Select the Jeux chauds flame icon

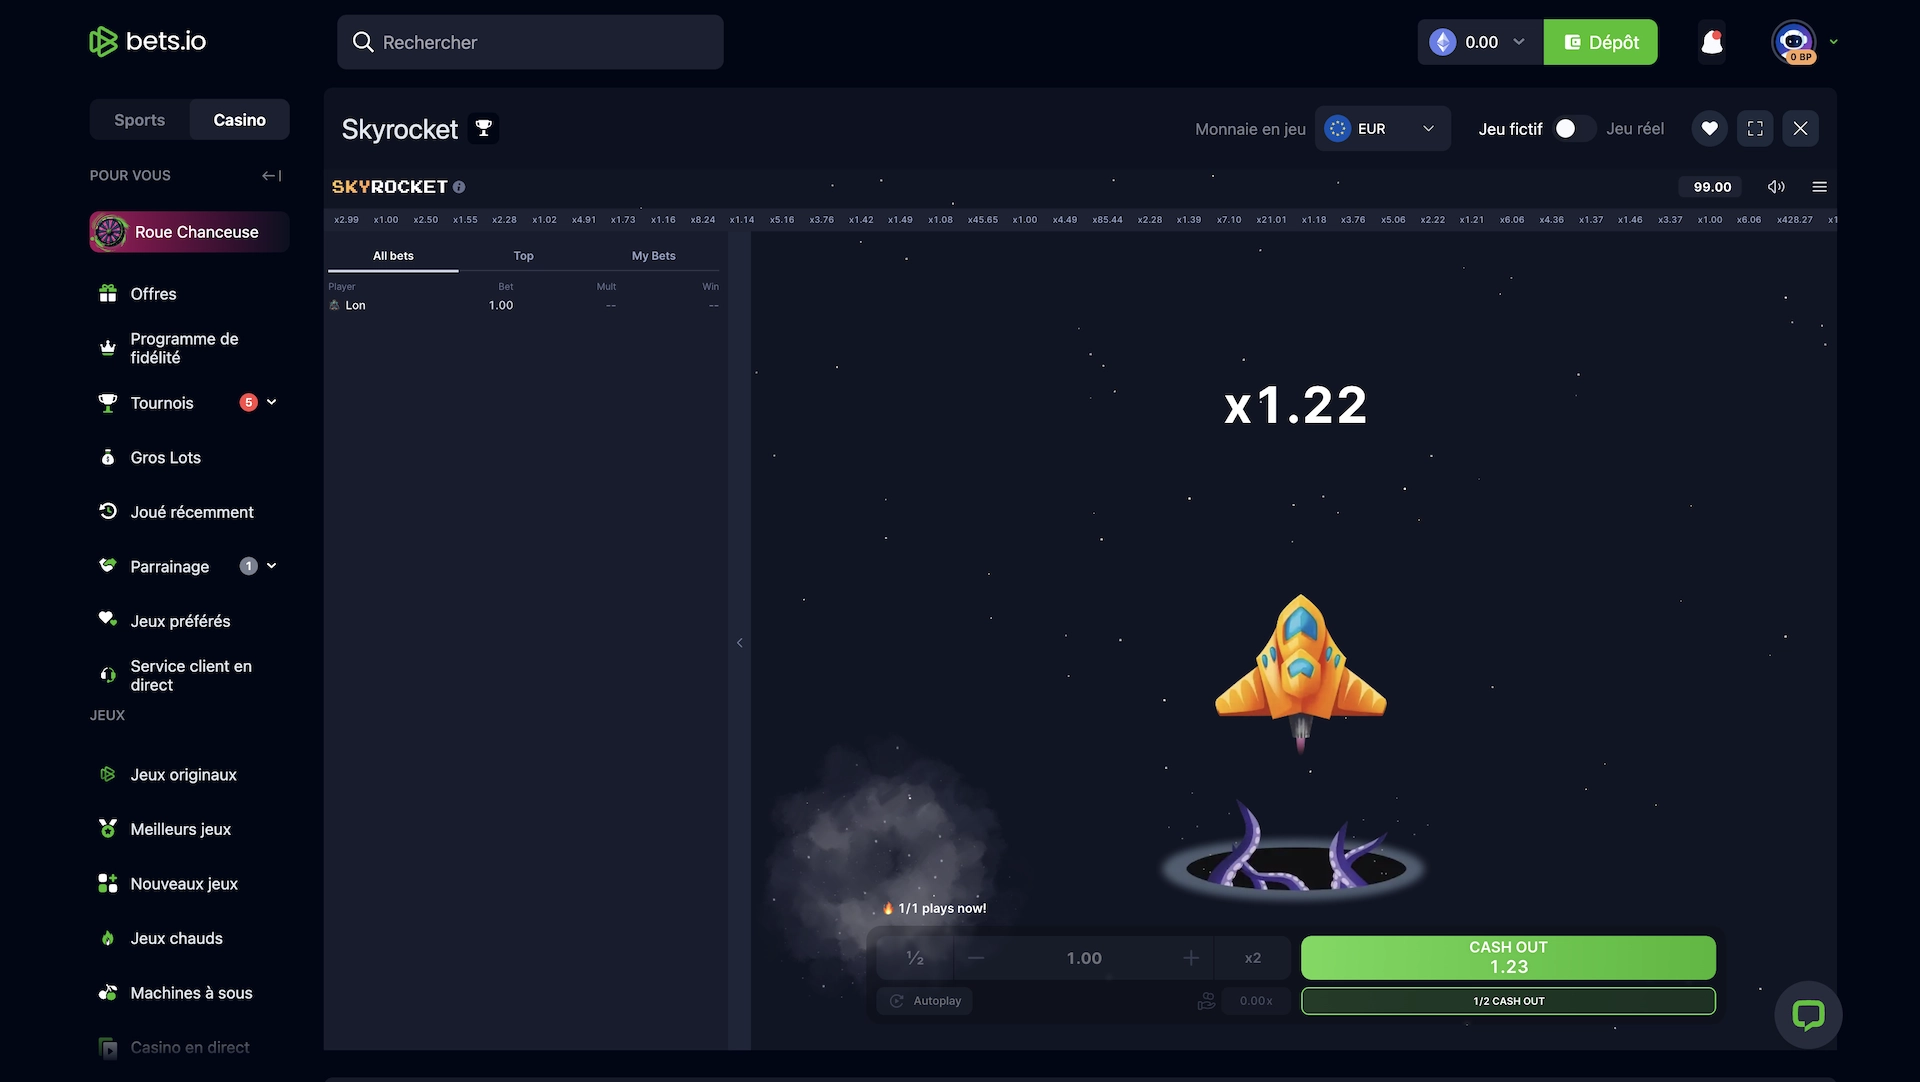(107, 938)
